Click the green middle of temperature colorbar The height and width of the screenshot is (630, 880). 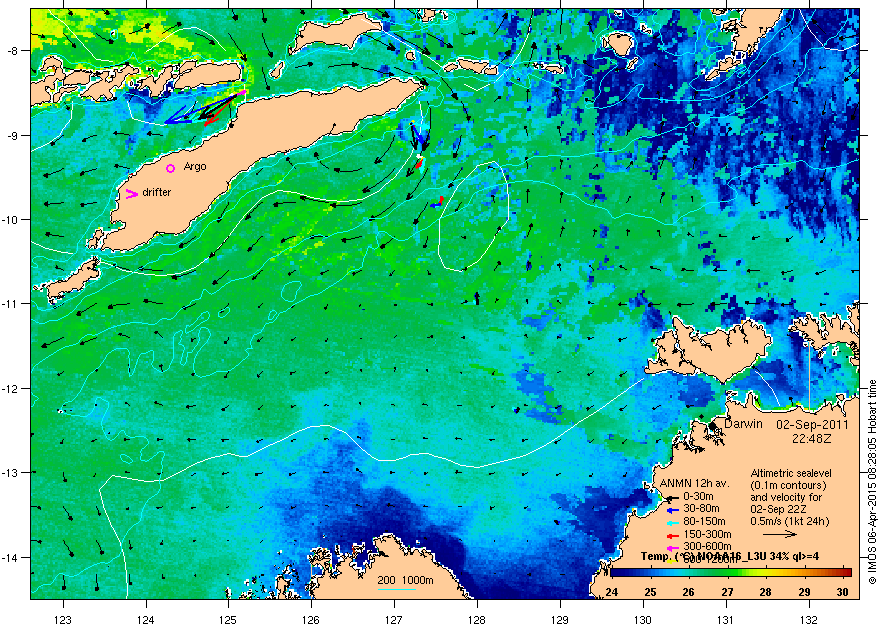[x=731, y=573]
